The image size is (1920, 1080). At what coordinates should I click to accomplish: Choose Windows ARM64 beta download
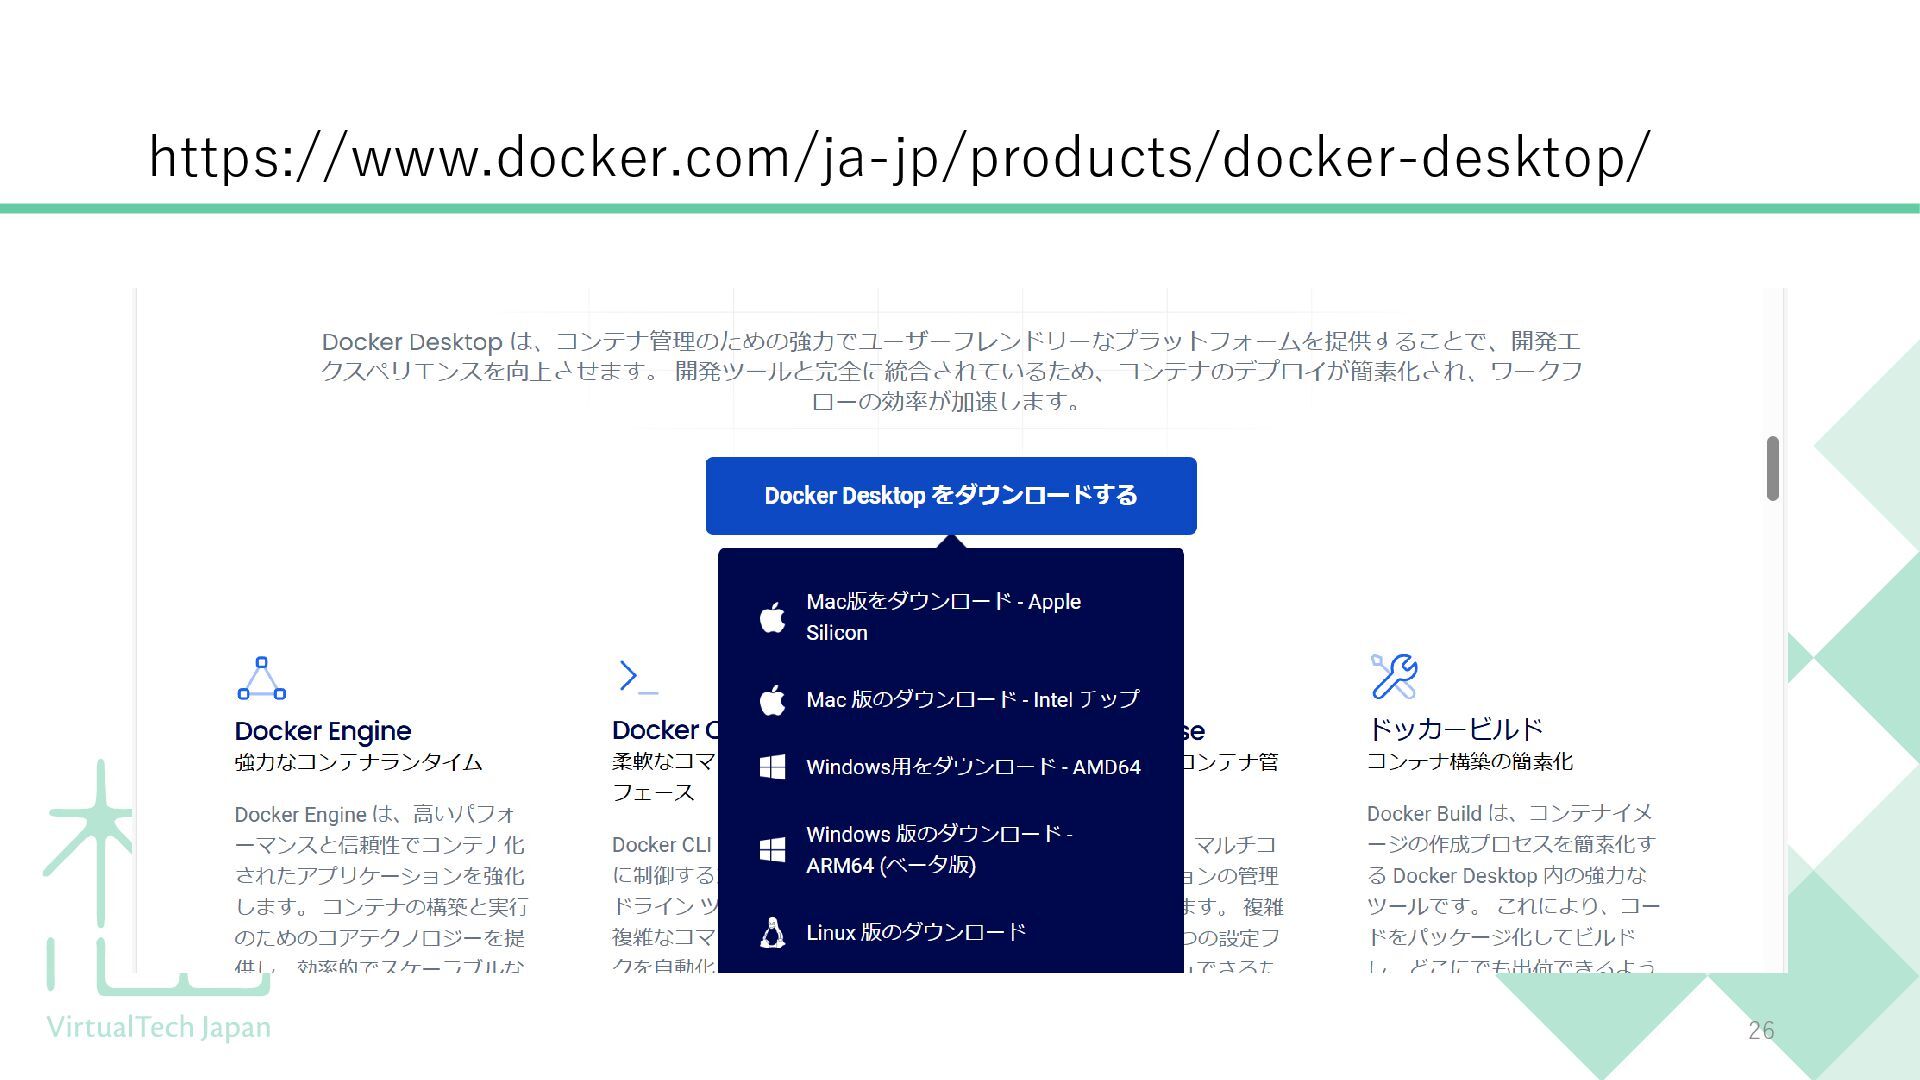[x=938, y=849]
